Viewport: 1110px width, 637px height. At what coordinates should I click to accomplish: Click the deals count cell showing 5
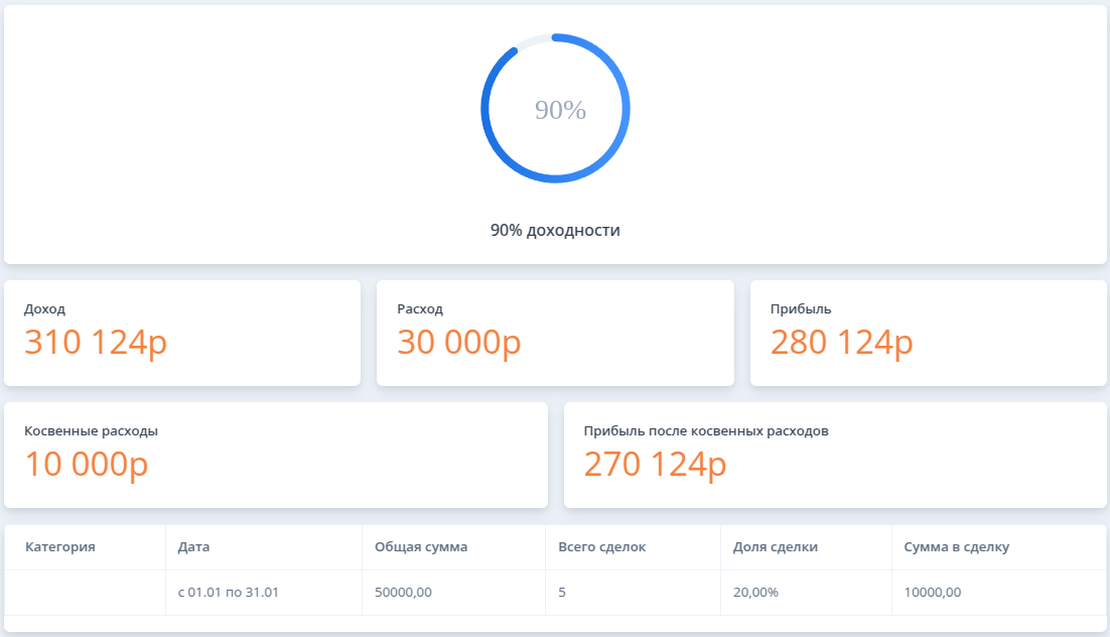click(562, 592)
